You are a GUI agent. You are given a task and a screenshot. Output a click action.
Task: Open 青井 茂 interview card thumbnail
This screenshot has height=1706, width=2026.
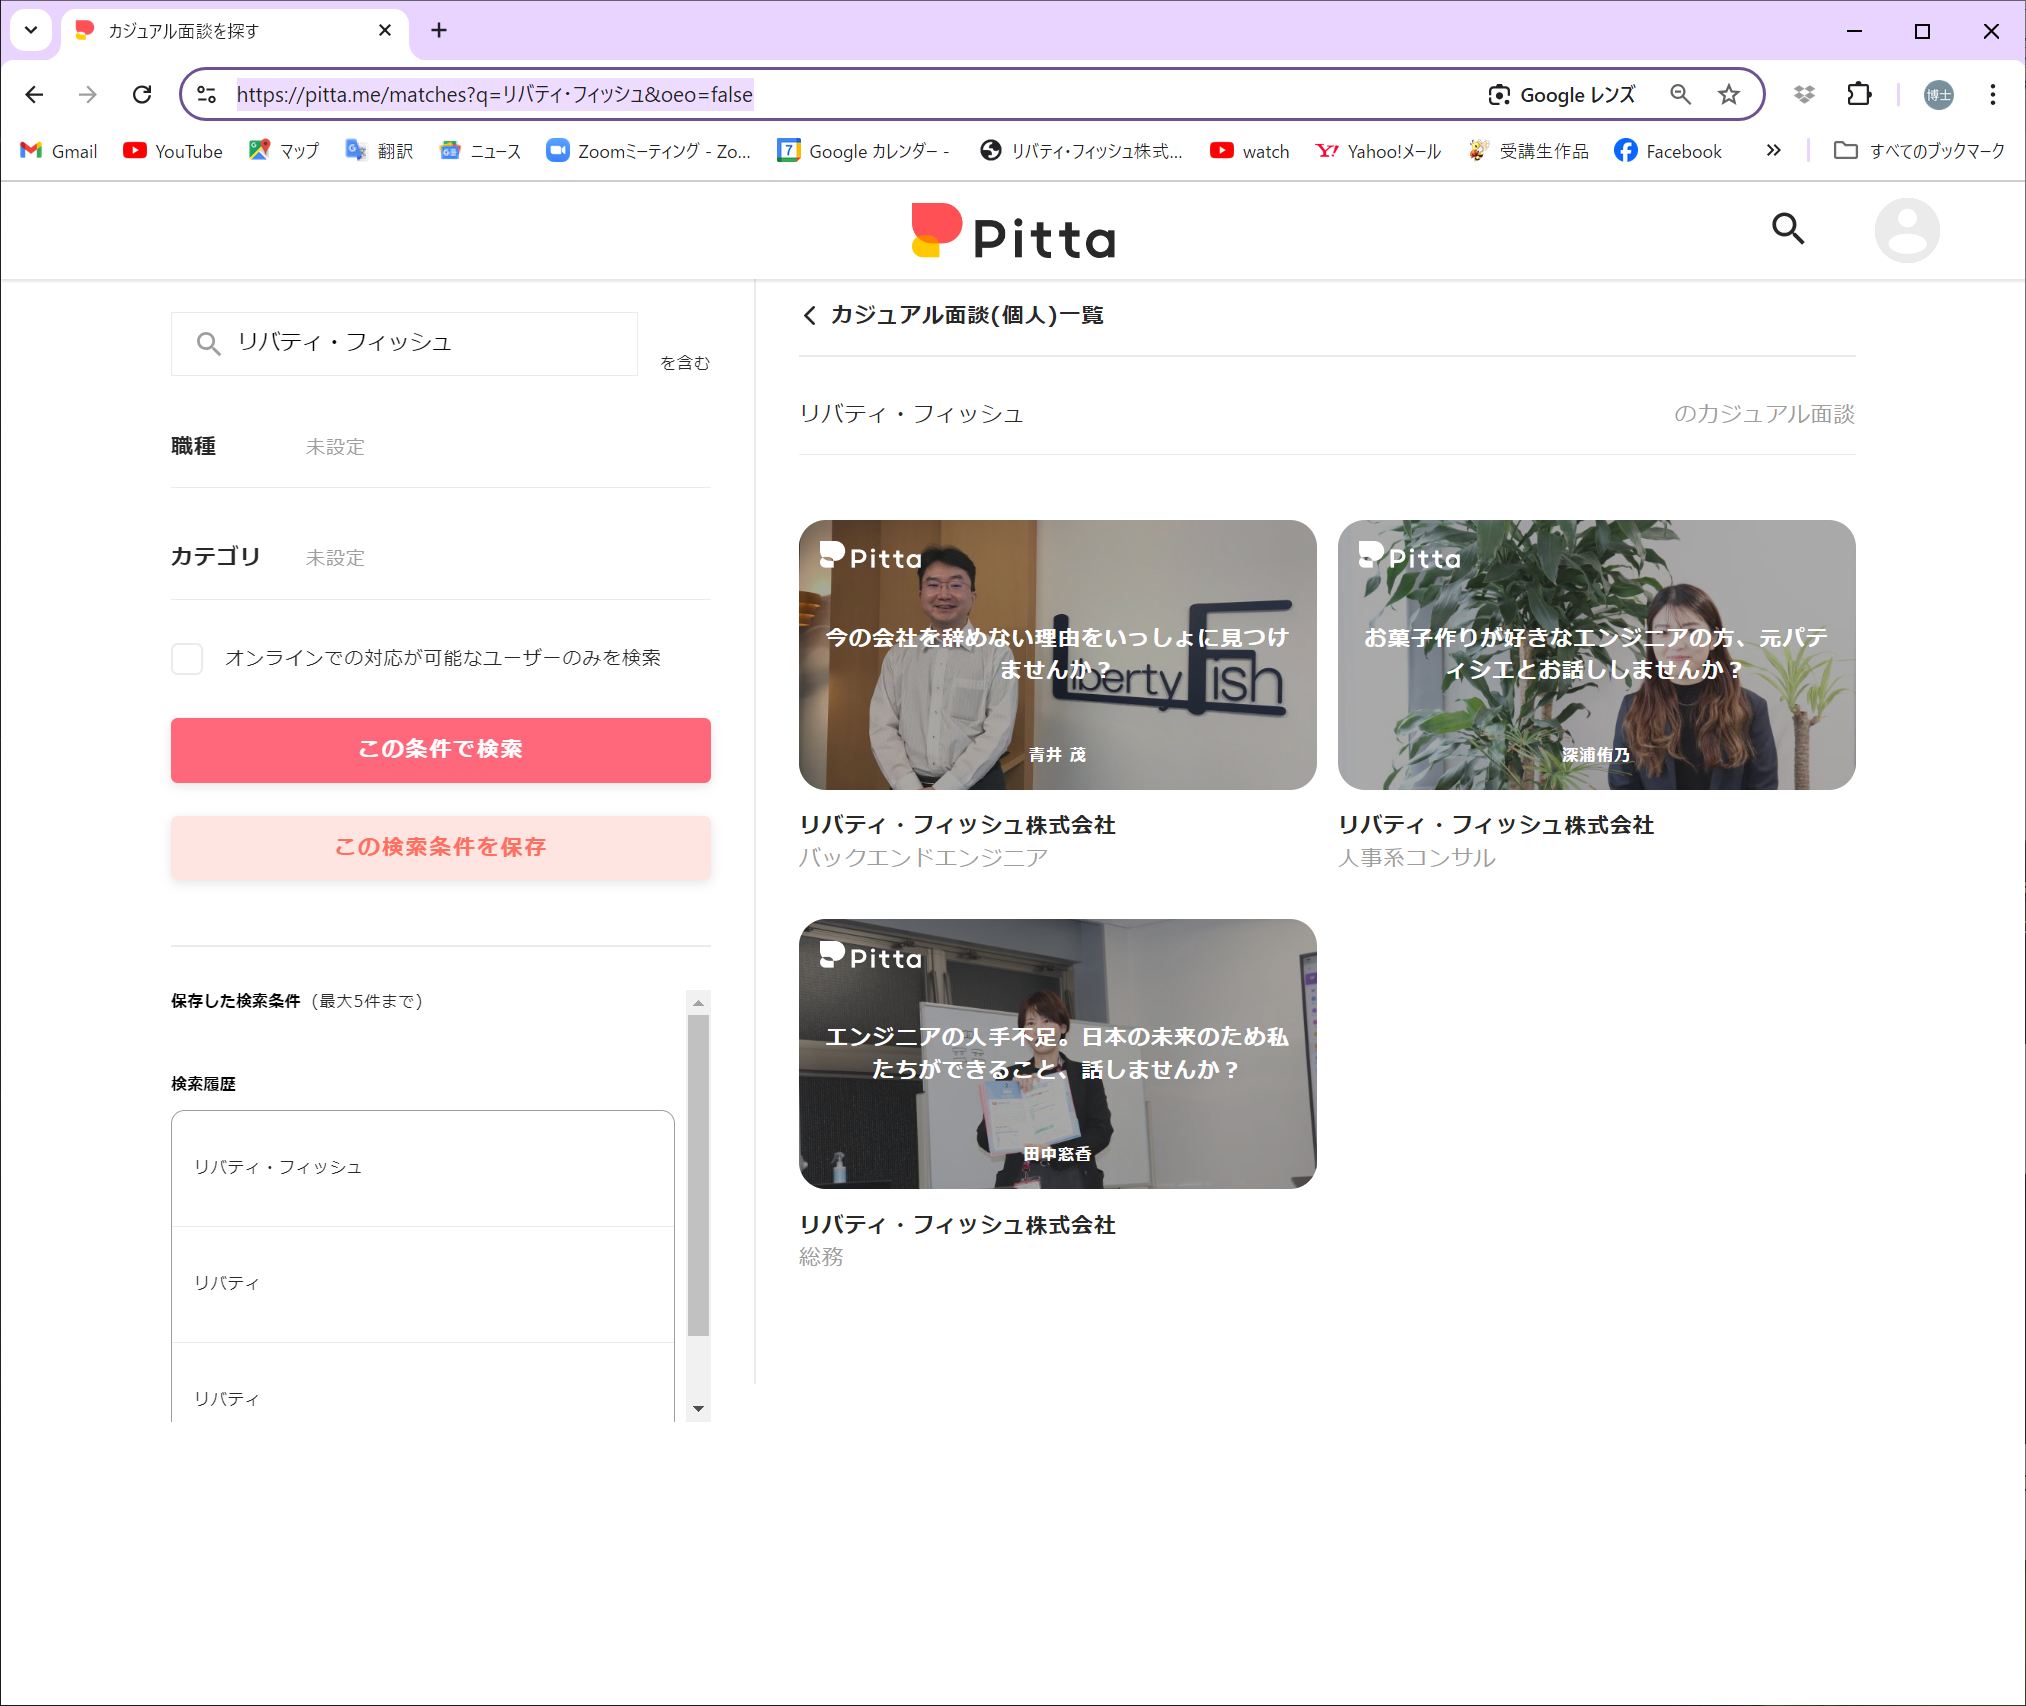[1058, 655]
